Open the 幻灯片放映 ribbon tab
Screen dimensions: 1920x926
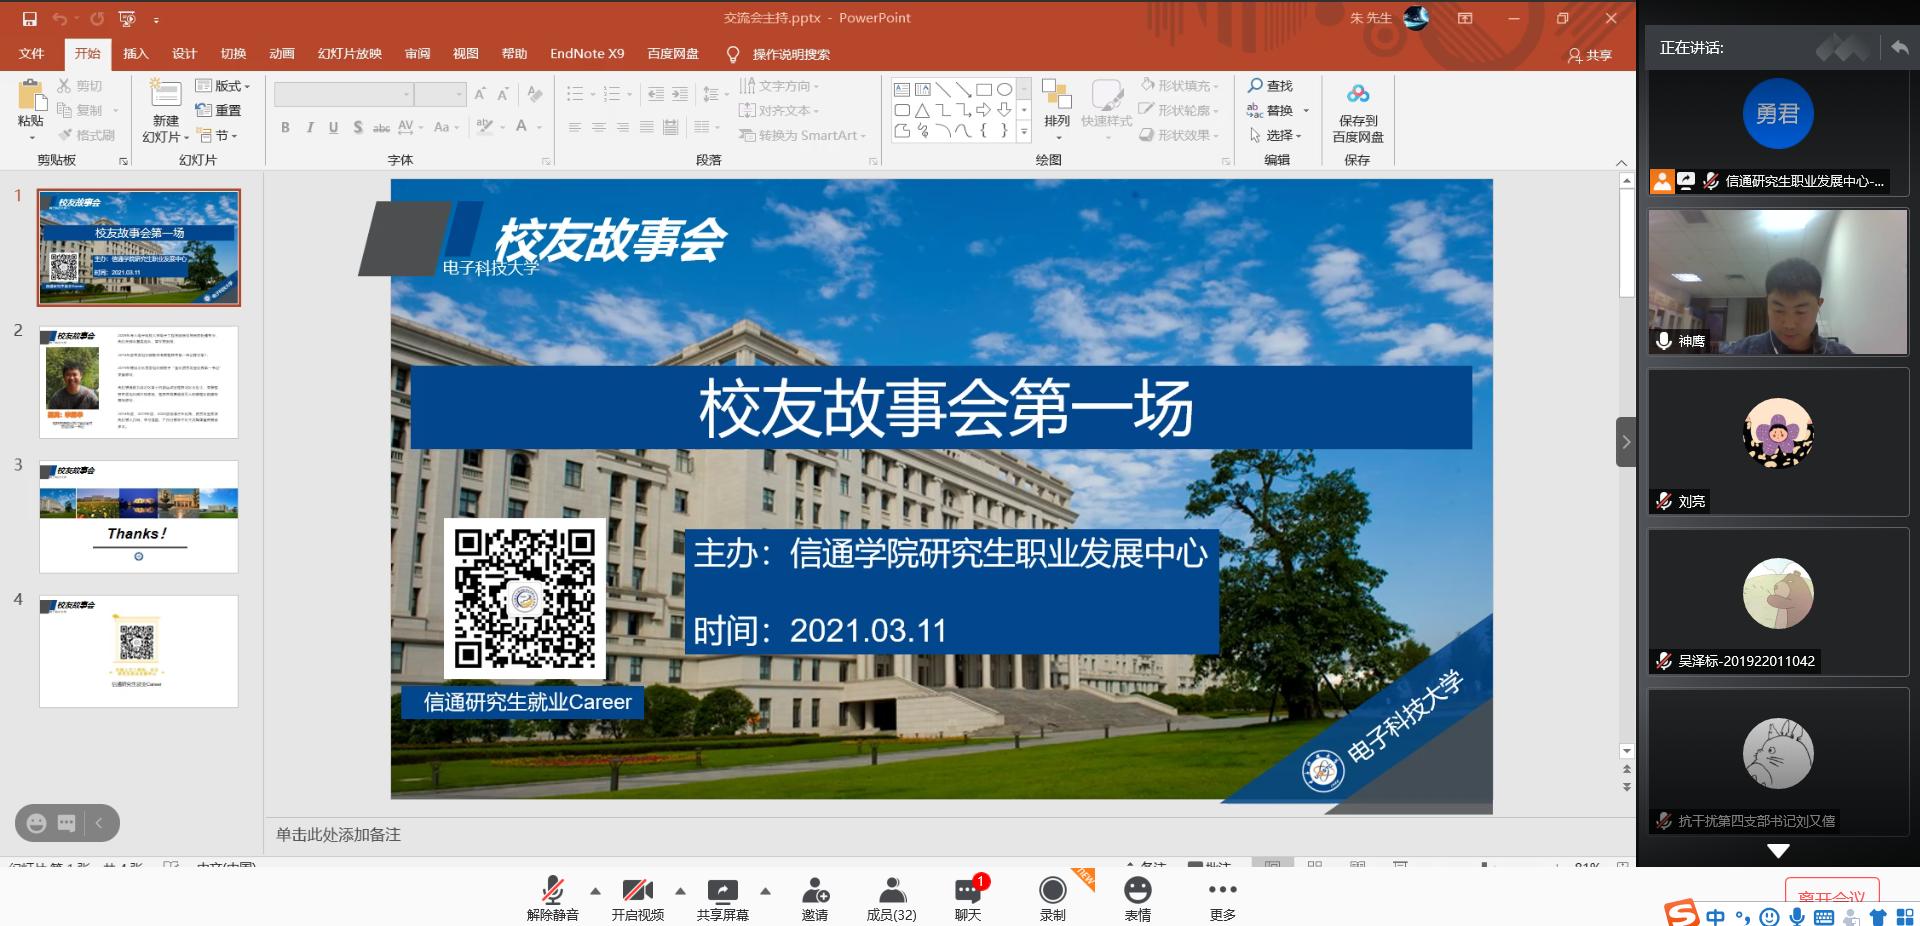pos(349,54)
